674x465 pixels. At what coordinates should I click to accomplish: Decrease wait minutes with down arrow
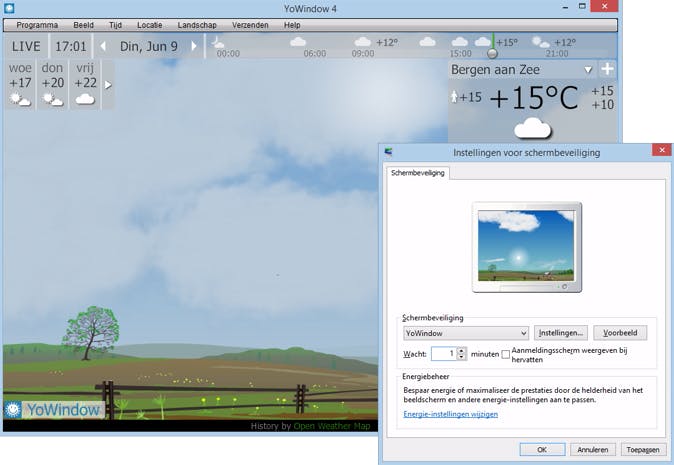coord(462,357)
